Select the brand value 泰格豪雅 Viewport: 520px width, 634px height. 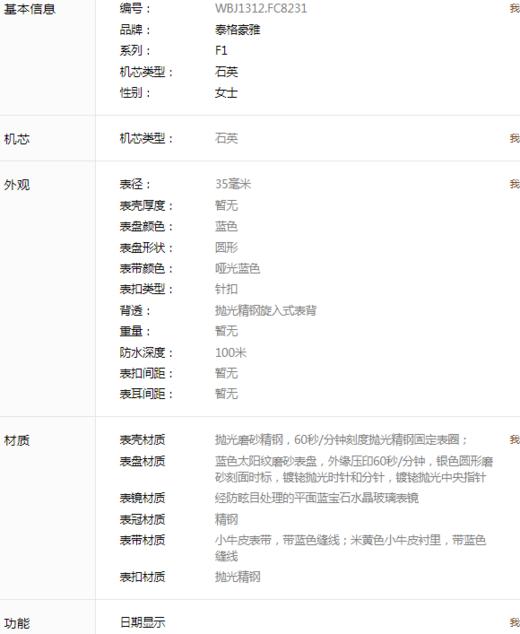[237, 30]
